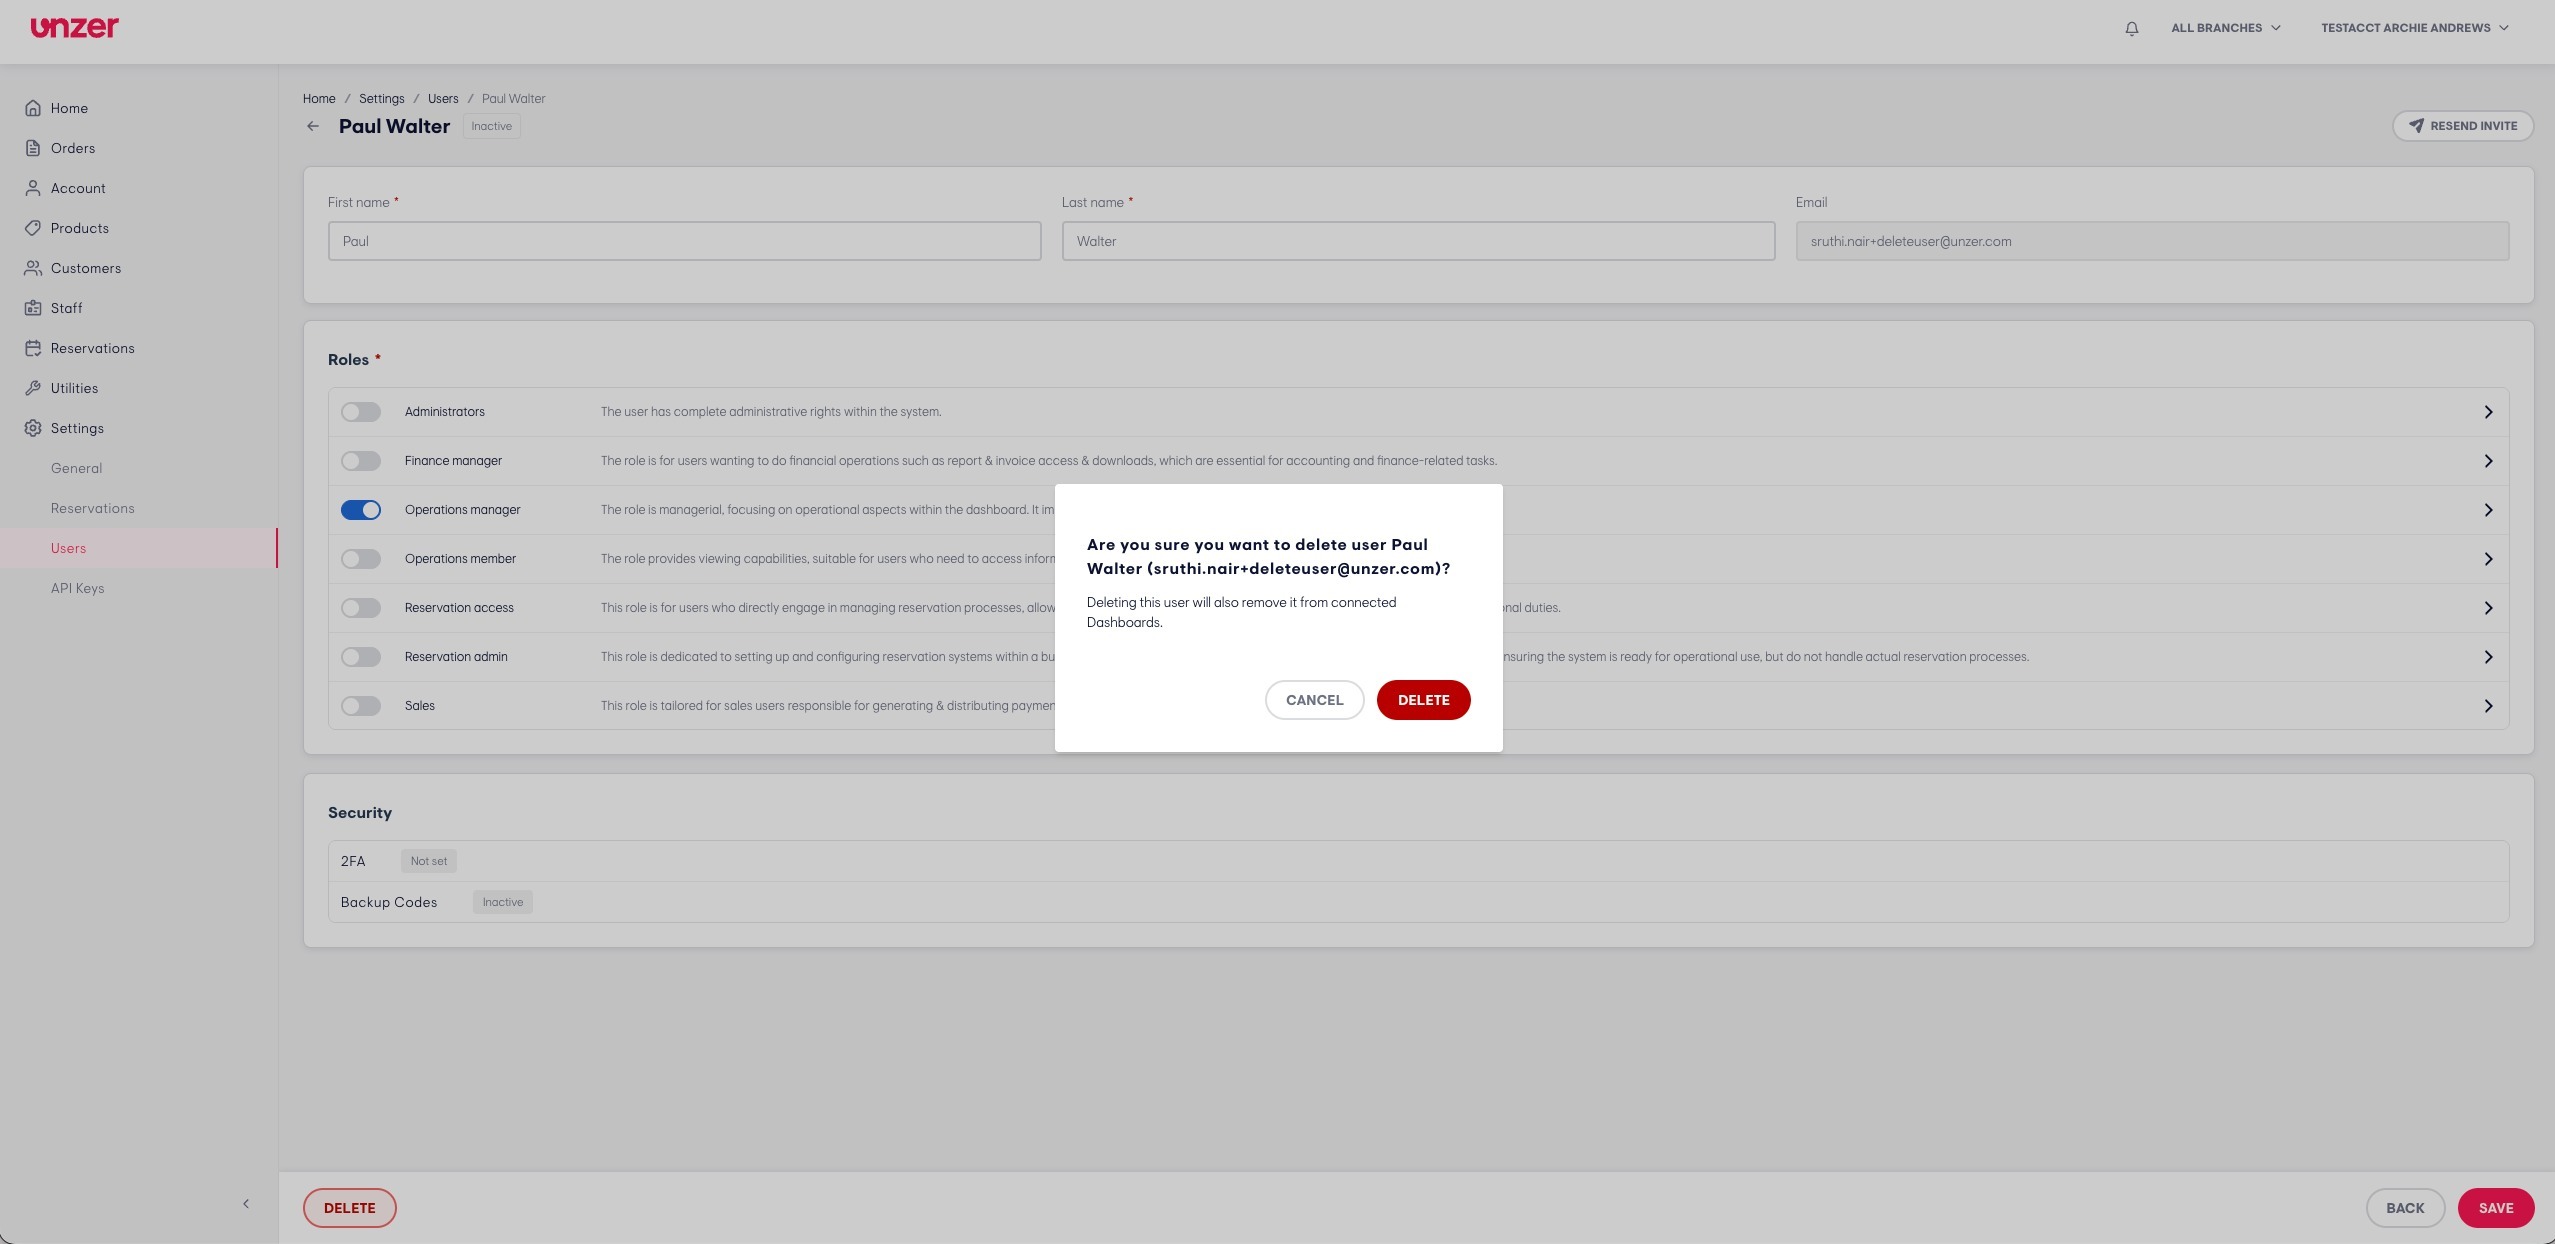Click the Settings breadcrumb link
This screenshot has height=1244, width=2555.
point(382,99)
